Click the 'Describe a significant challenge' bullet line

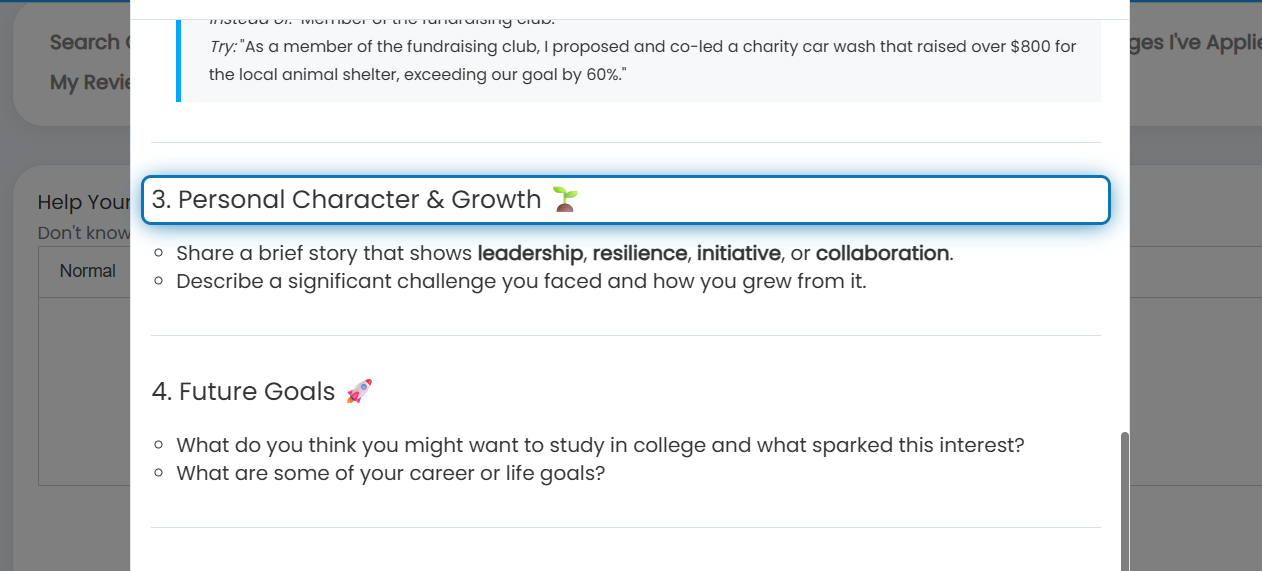(x=521, y=281)
